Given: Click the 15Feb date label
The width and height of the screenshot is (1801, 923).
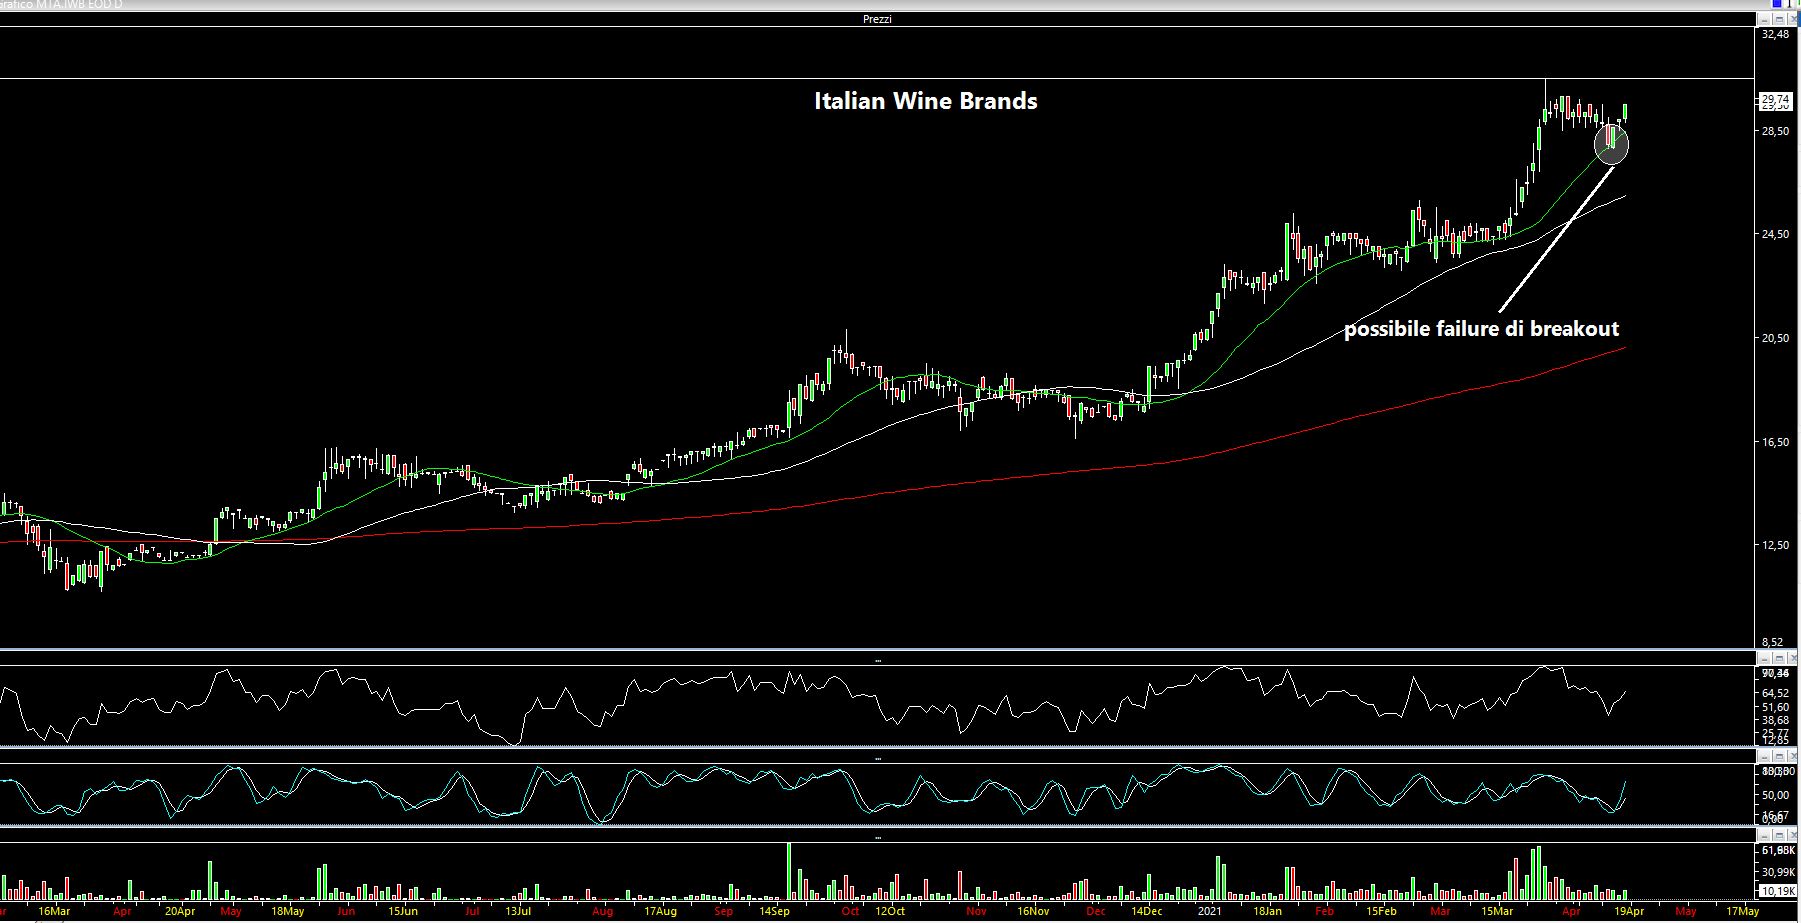Looking at the screenshot, I should [1382, 912].
